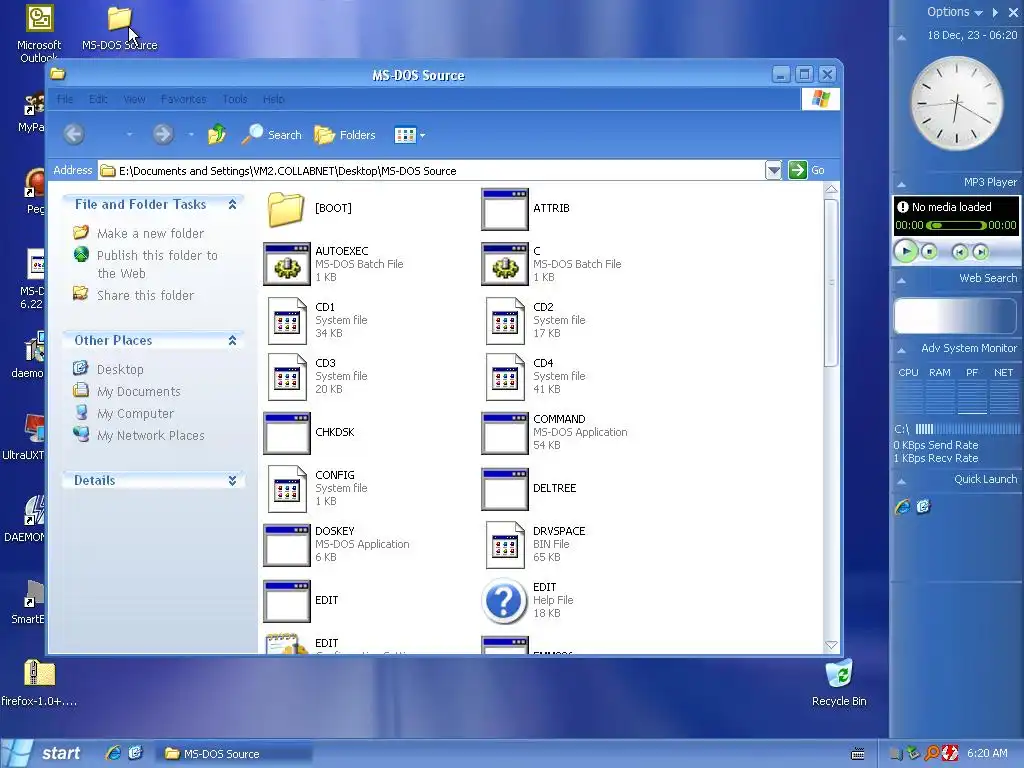
Task: Open the Views dropdown button
Action: pyautogui.click(x=409, y=135)
